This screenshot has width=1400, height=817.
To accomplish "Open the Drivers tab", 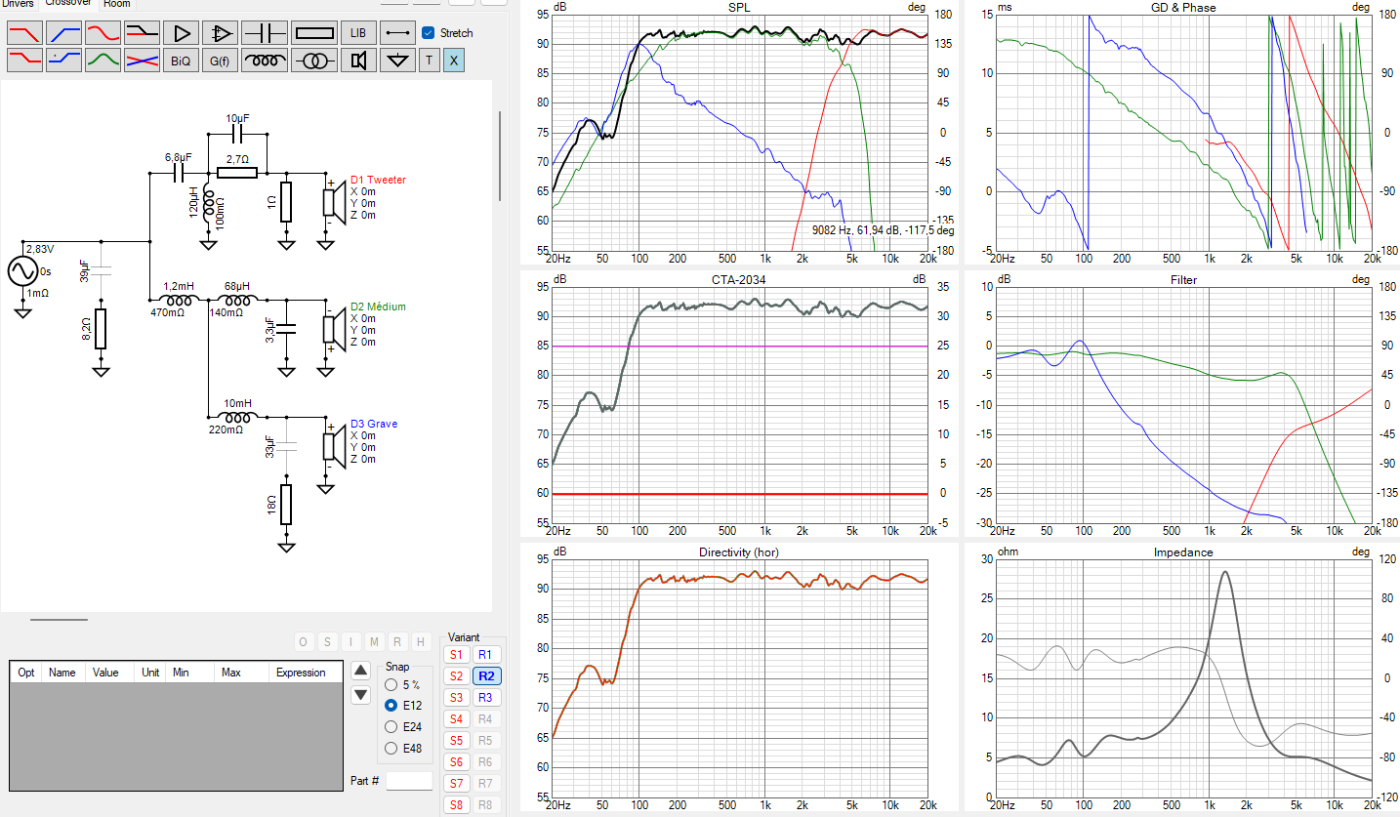I will [18, 4].
